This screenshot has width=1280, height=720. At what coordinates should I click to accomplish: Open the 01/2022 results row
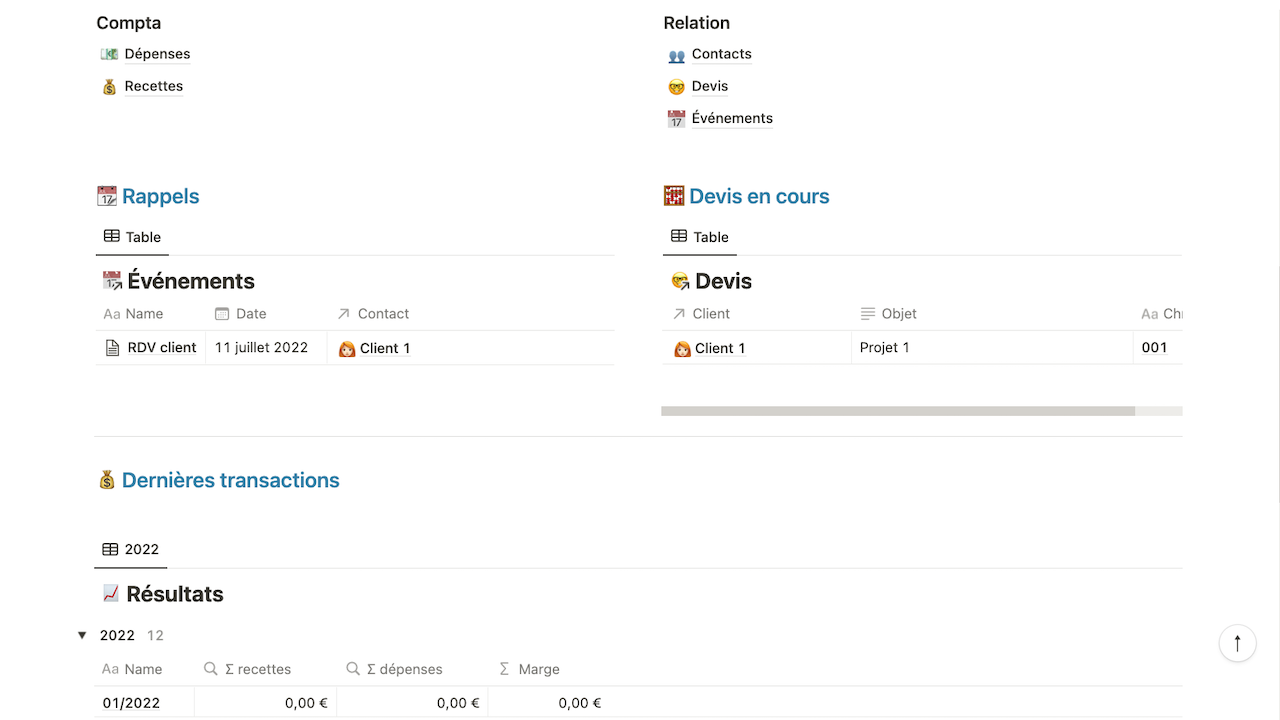[131, 703]
